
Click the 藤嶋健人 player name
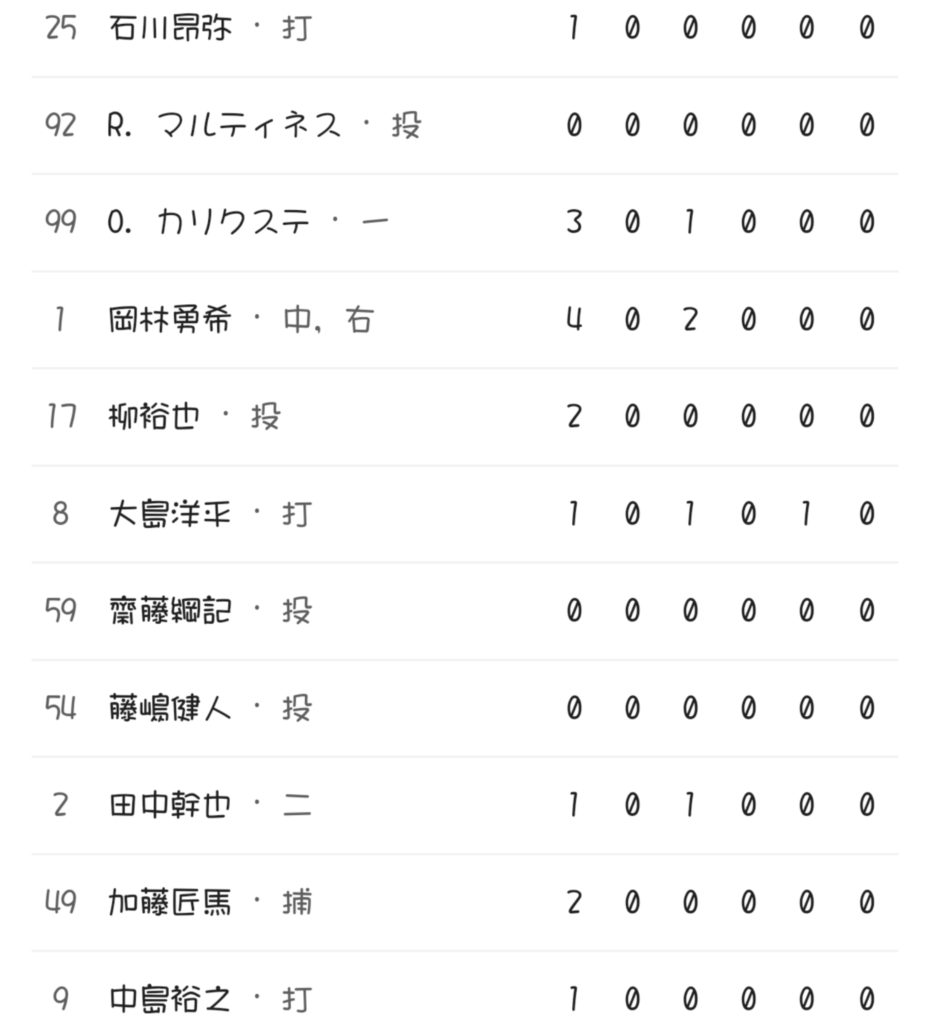[170, 708]
